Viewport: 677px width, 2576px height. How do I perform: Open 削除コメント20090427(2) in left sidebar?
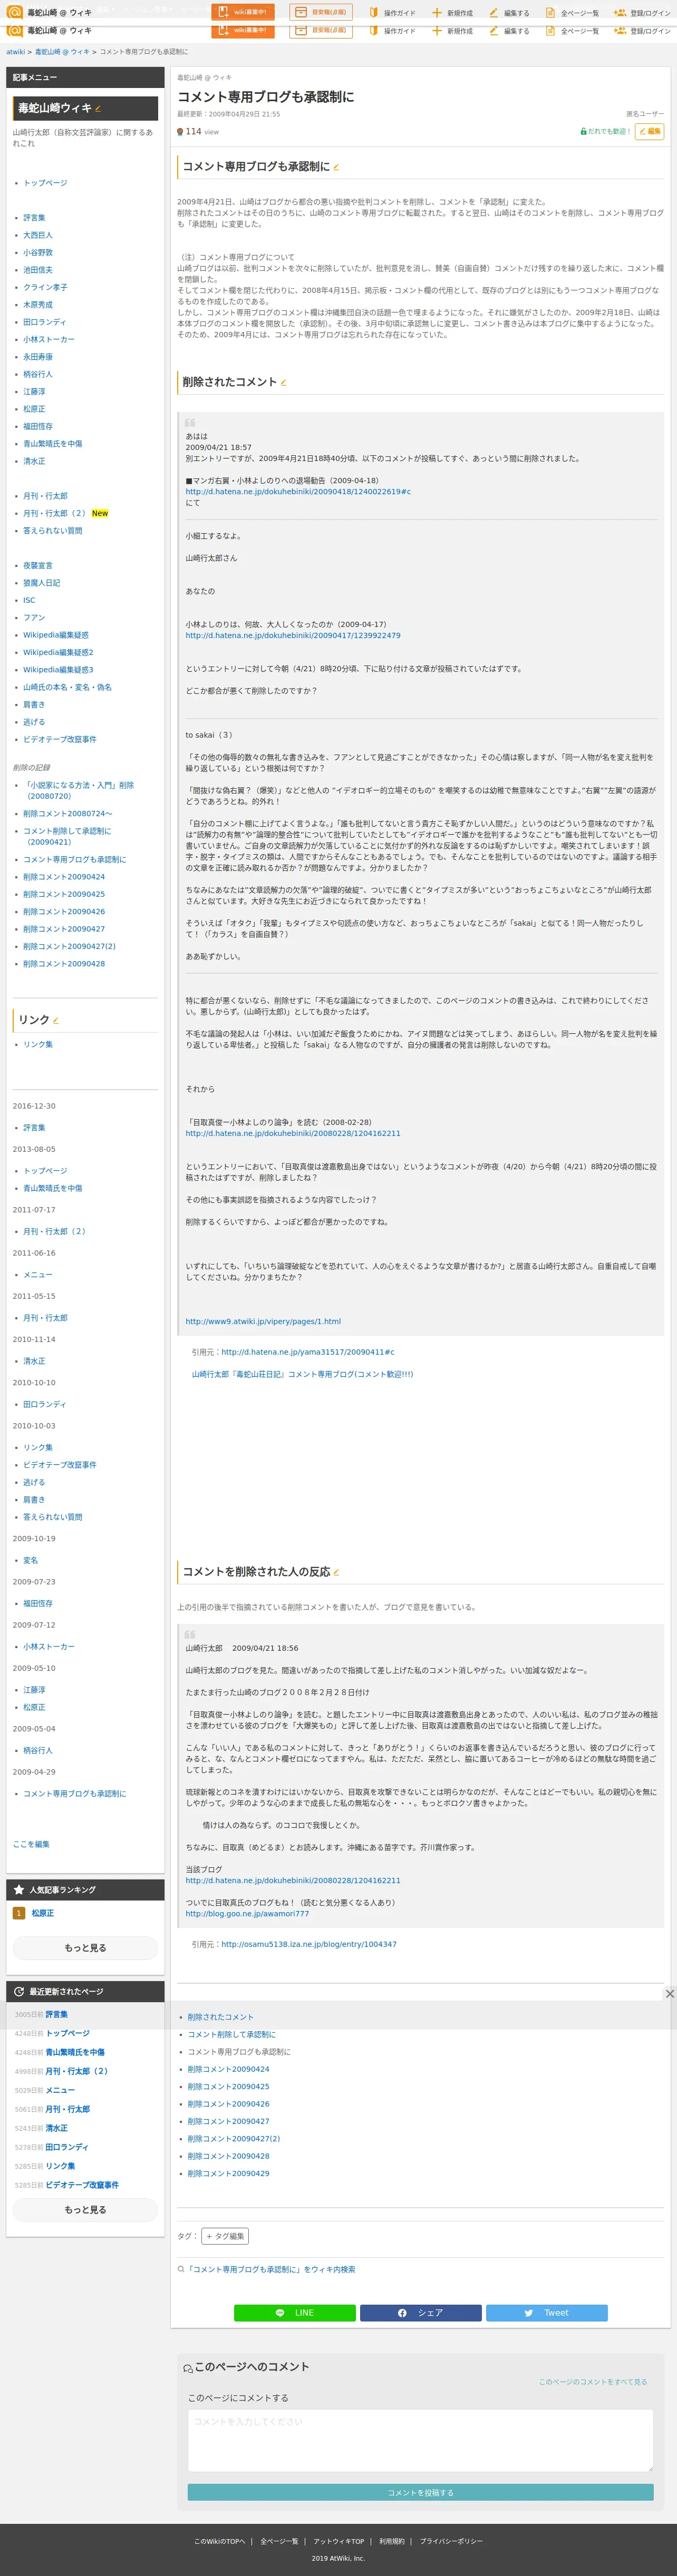(x=69, y=946)
